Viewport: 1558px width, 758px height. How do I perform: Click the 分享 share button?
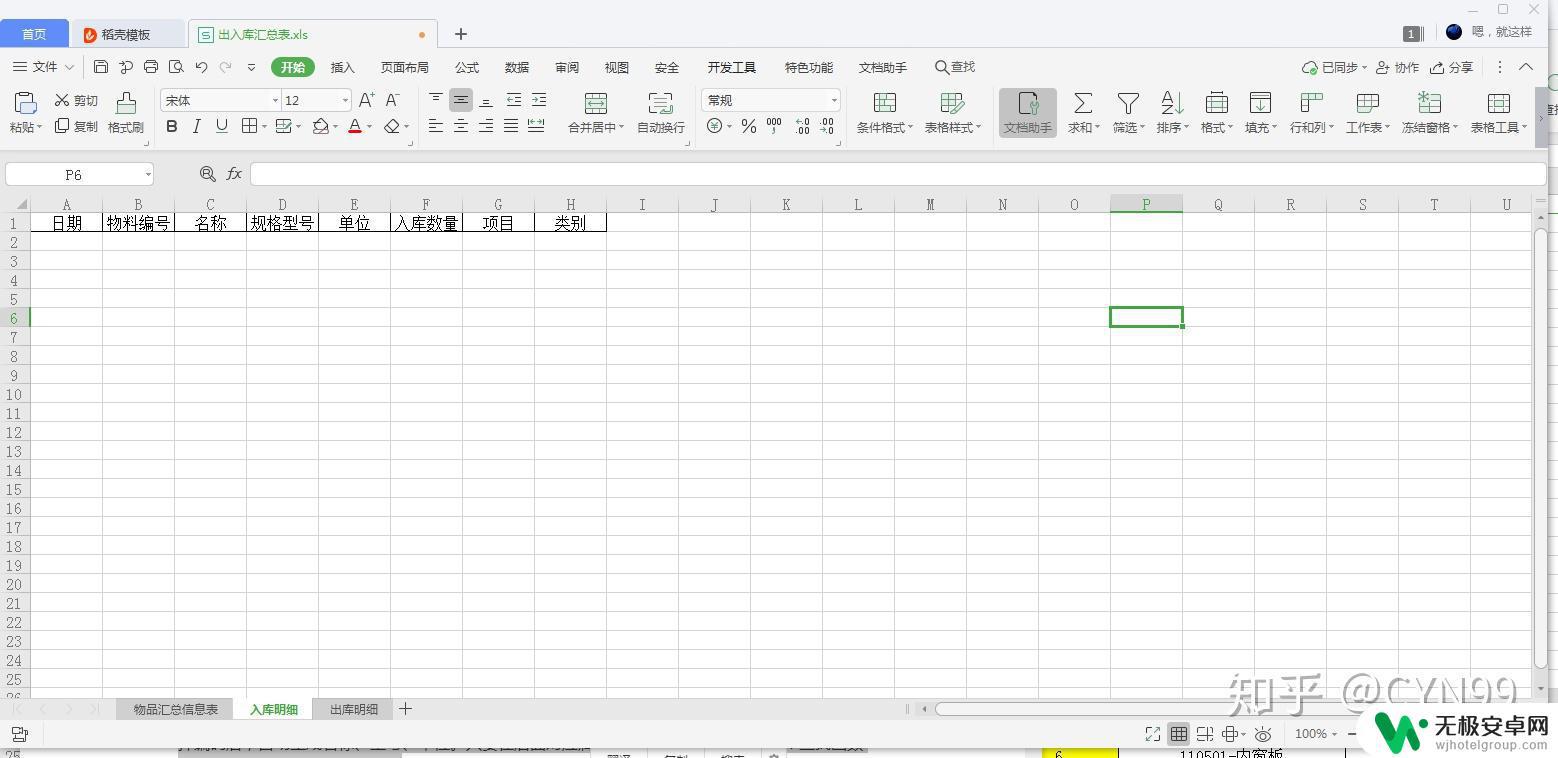(x=1452, y=67)
